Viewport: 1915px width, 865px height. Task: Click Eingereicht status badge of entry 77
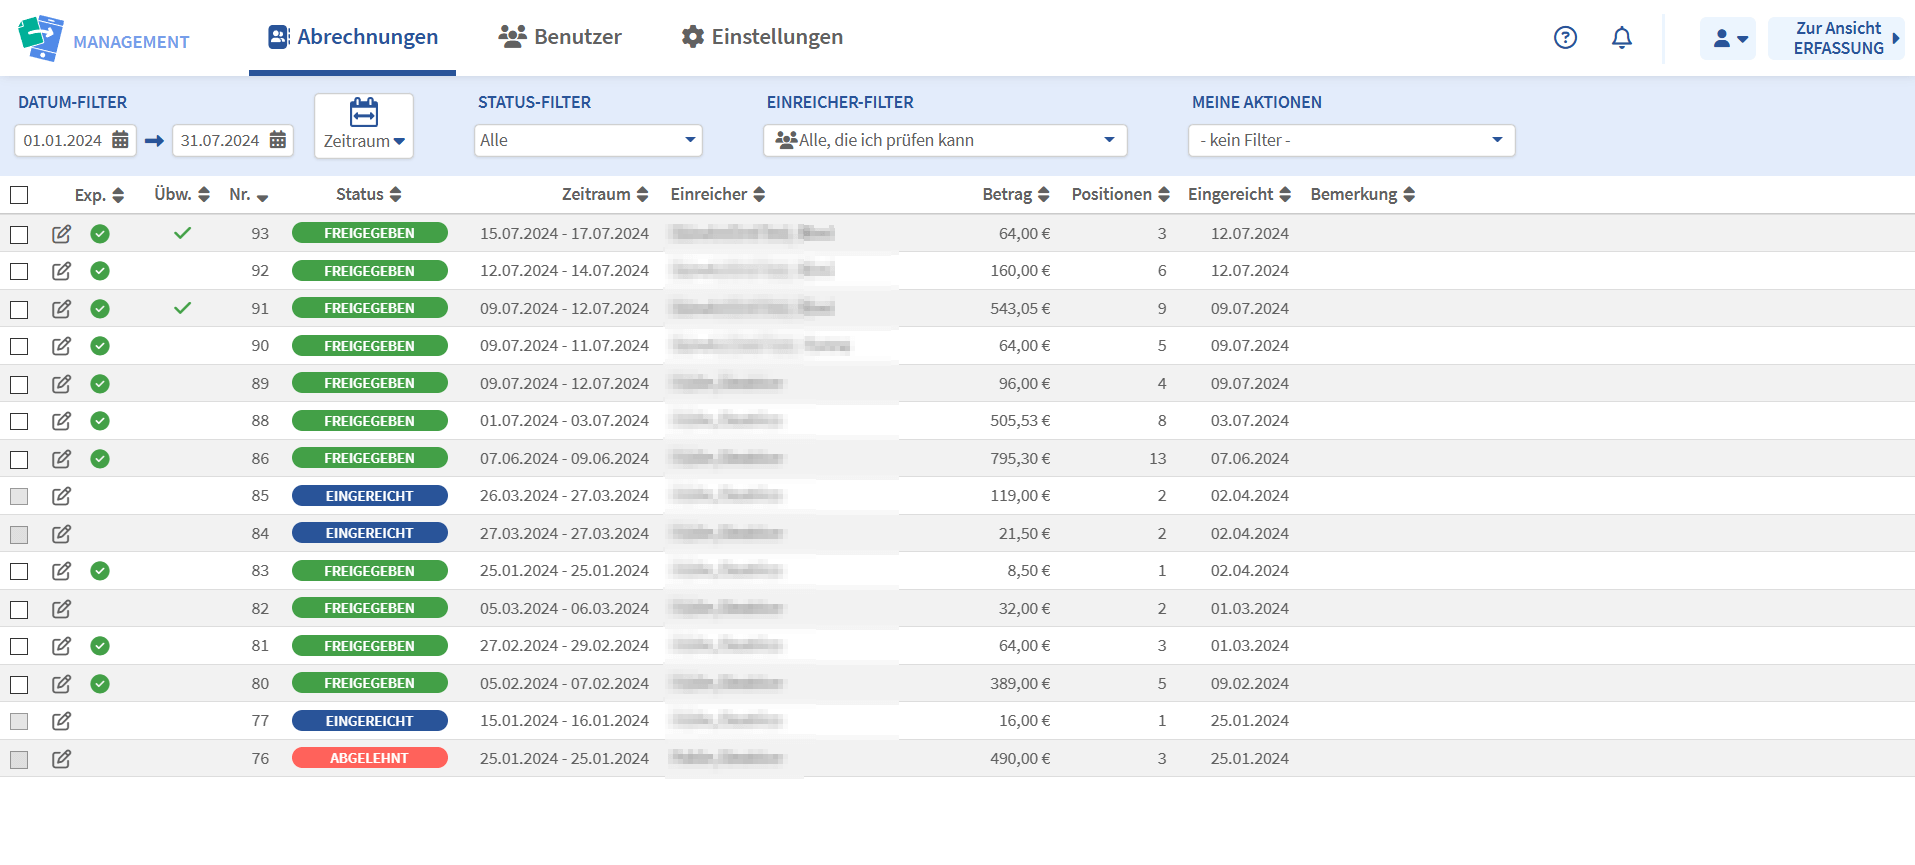pos(370,721)
